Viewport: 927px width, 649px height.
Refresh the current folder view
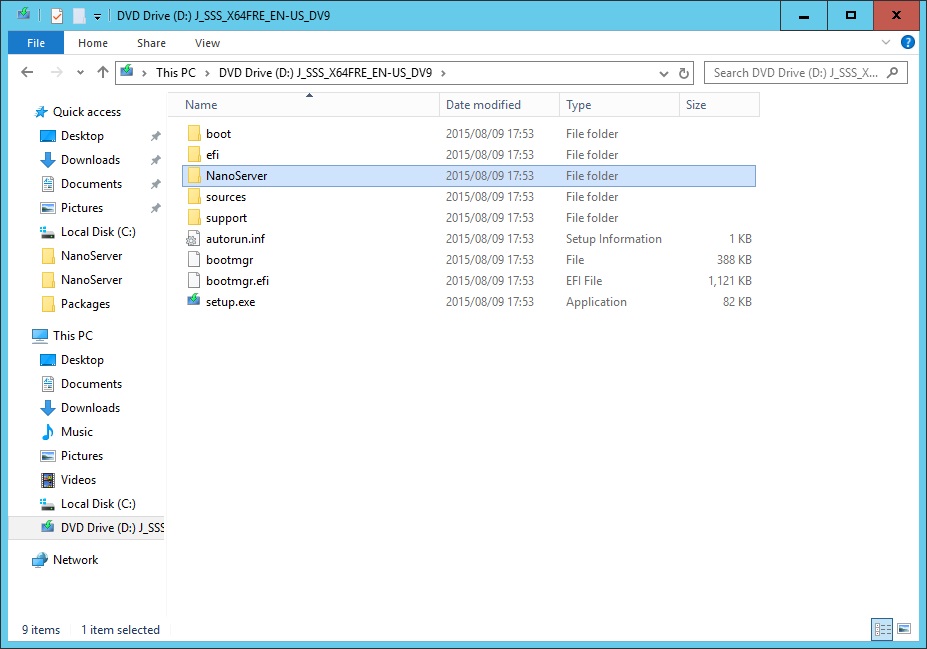[683, 73]
